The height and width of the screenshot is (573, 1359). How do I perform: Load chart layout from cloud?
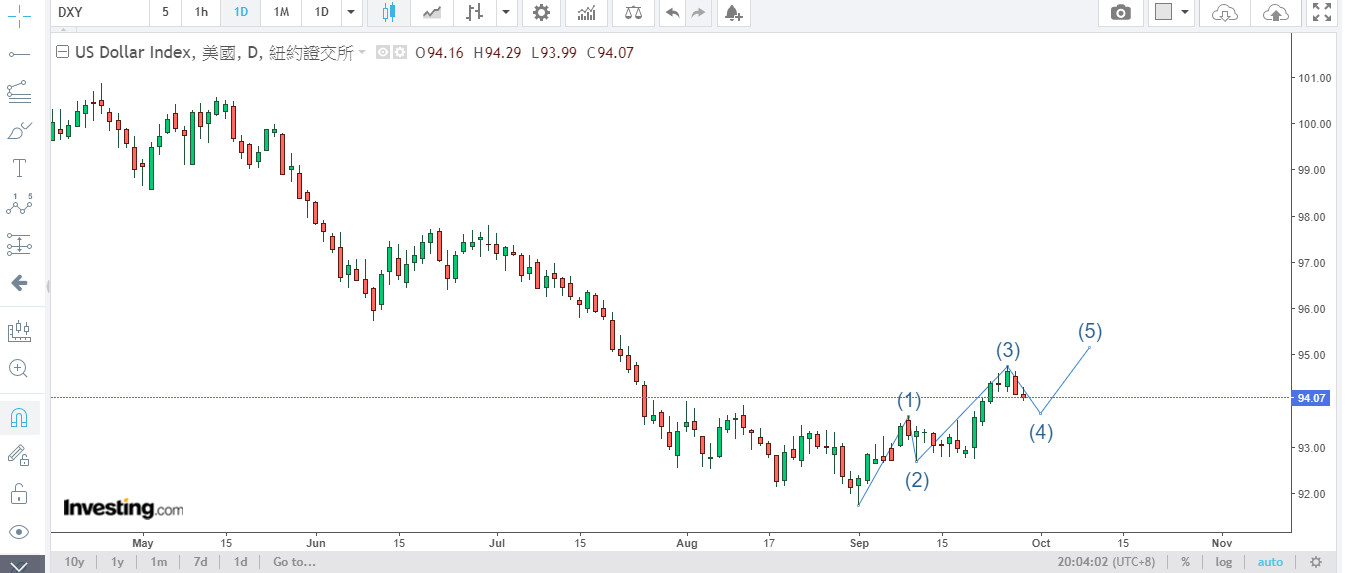click(x=1224, y=12)
